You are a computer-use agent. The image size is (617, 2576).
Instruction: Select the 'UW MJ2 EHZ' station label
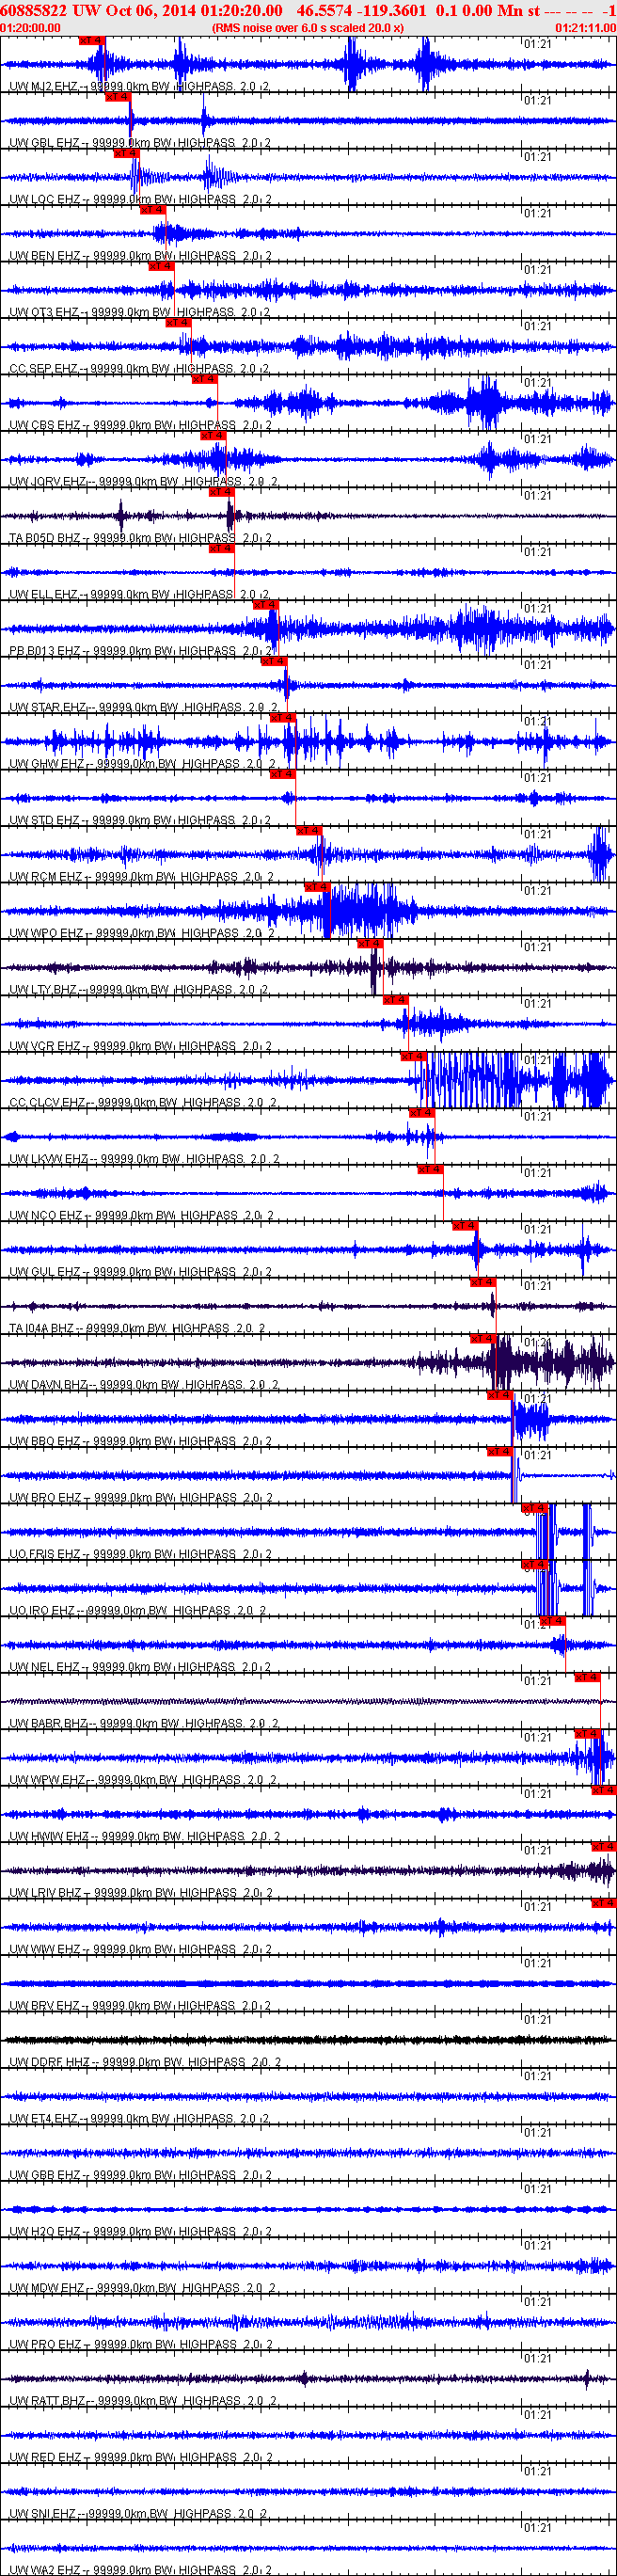tap(43, 87)
